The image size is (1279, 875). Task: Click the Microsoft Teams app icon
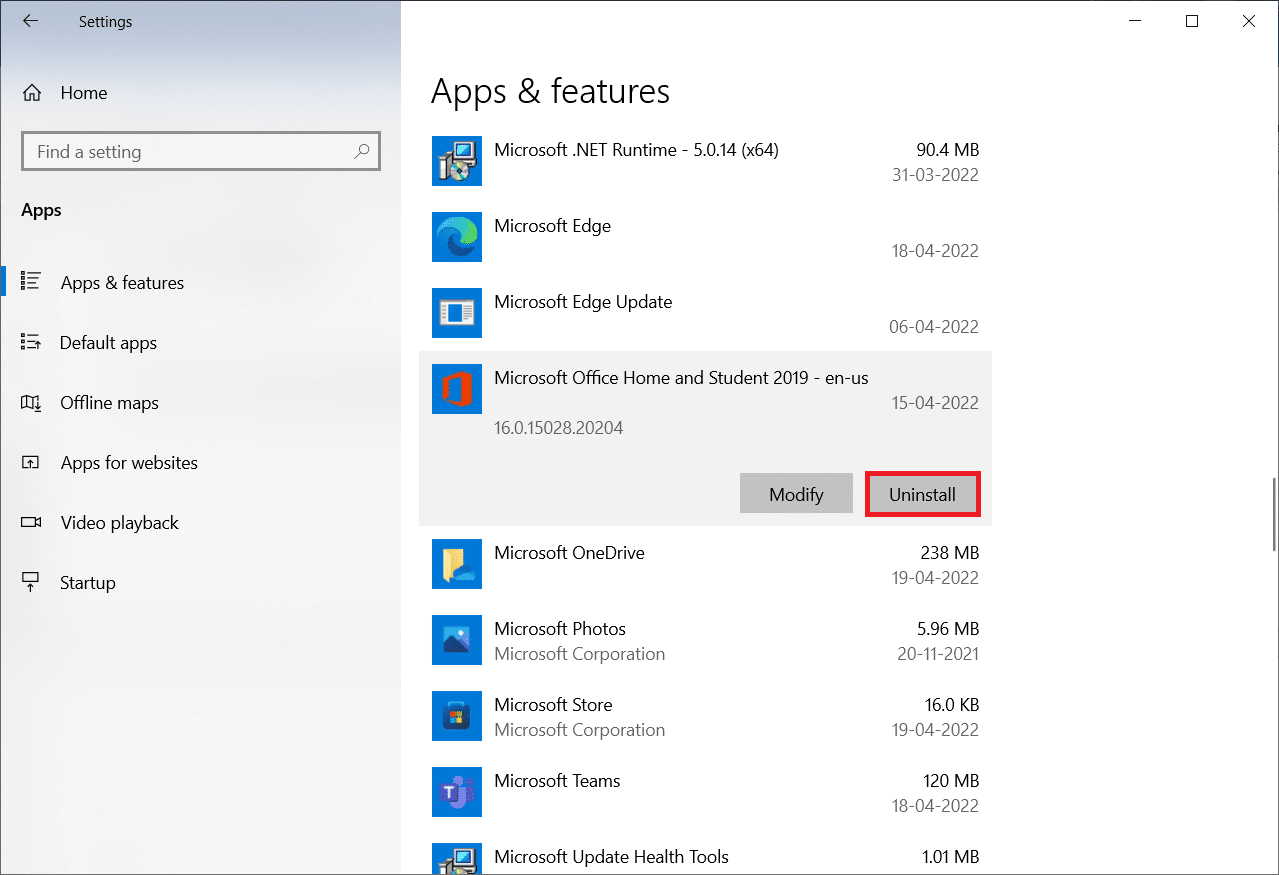click(x=457, y=793)
